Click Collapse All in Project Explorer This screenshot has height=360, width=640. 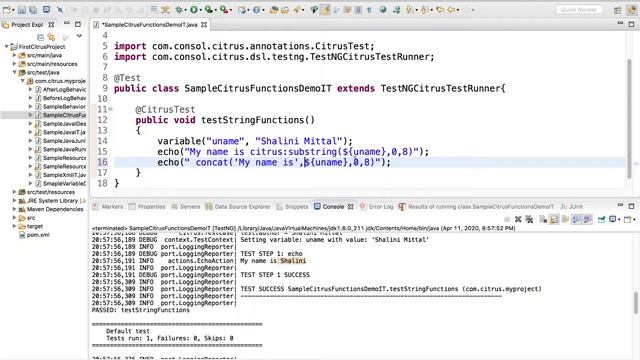pyautogui.click(x=40, y=38)
